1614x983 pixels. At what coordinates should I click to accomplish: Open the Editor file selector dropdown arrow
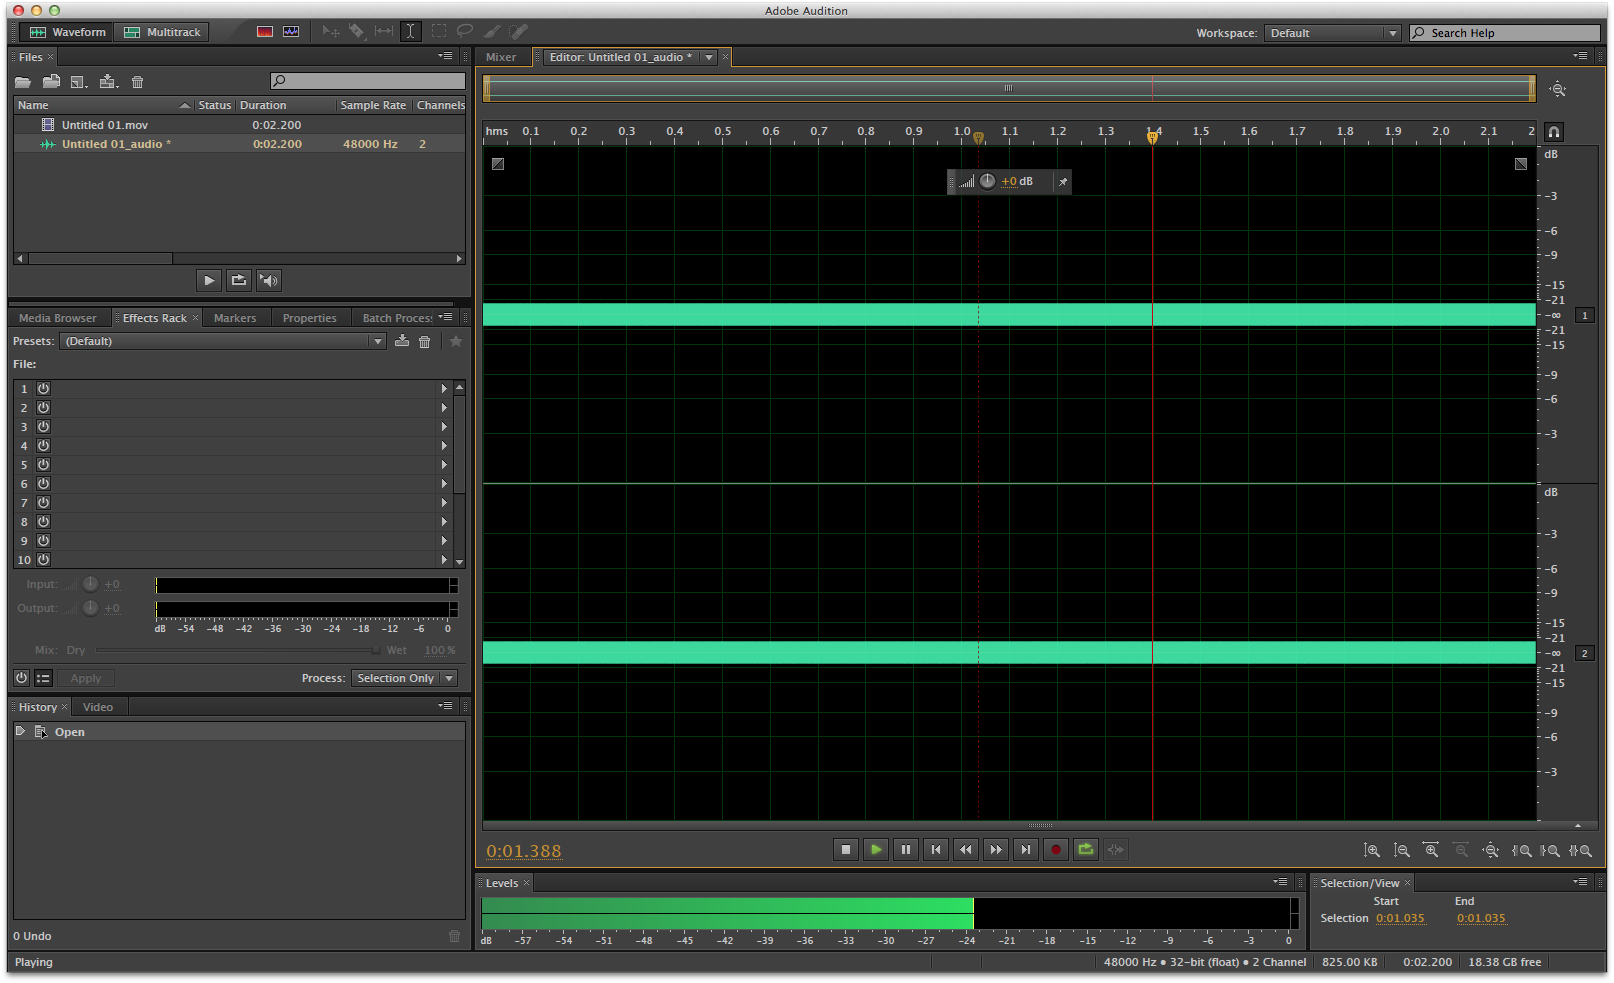709,57
